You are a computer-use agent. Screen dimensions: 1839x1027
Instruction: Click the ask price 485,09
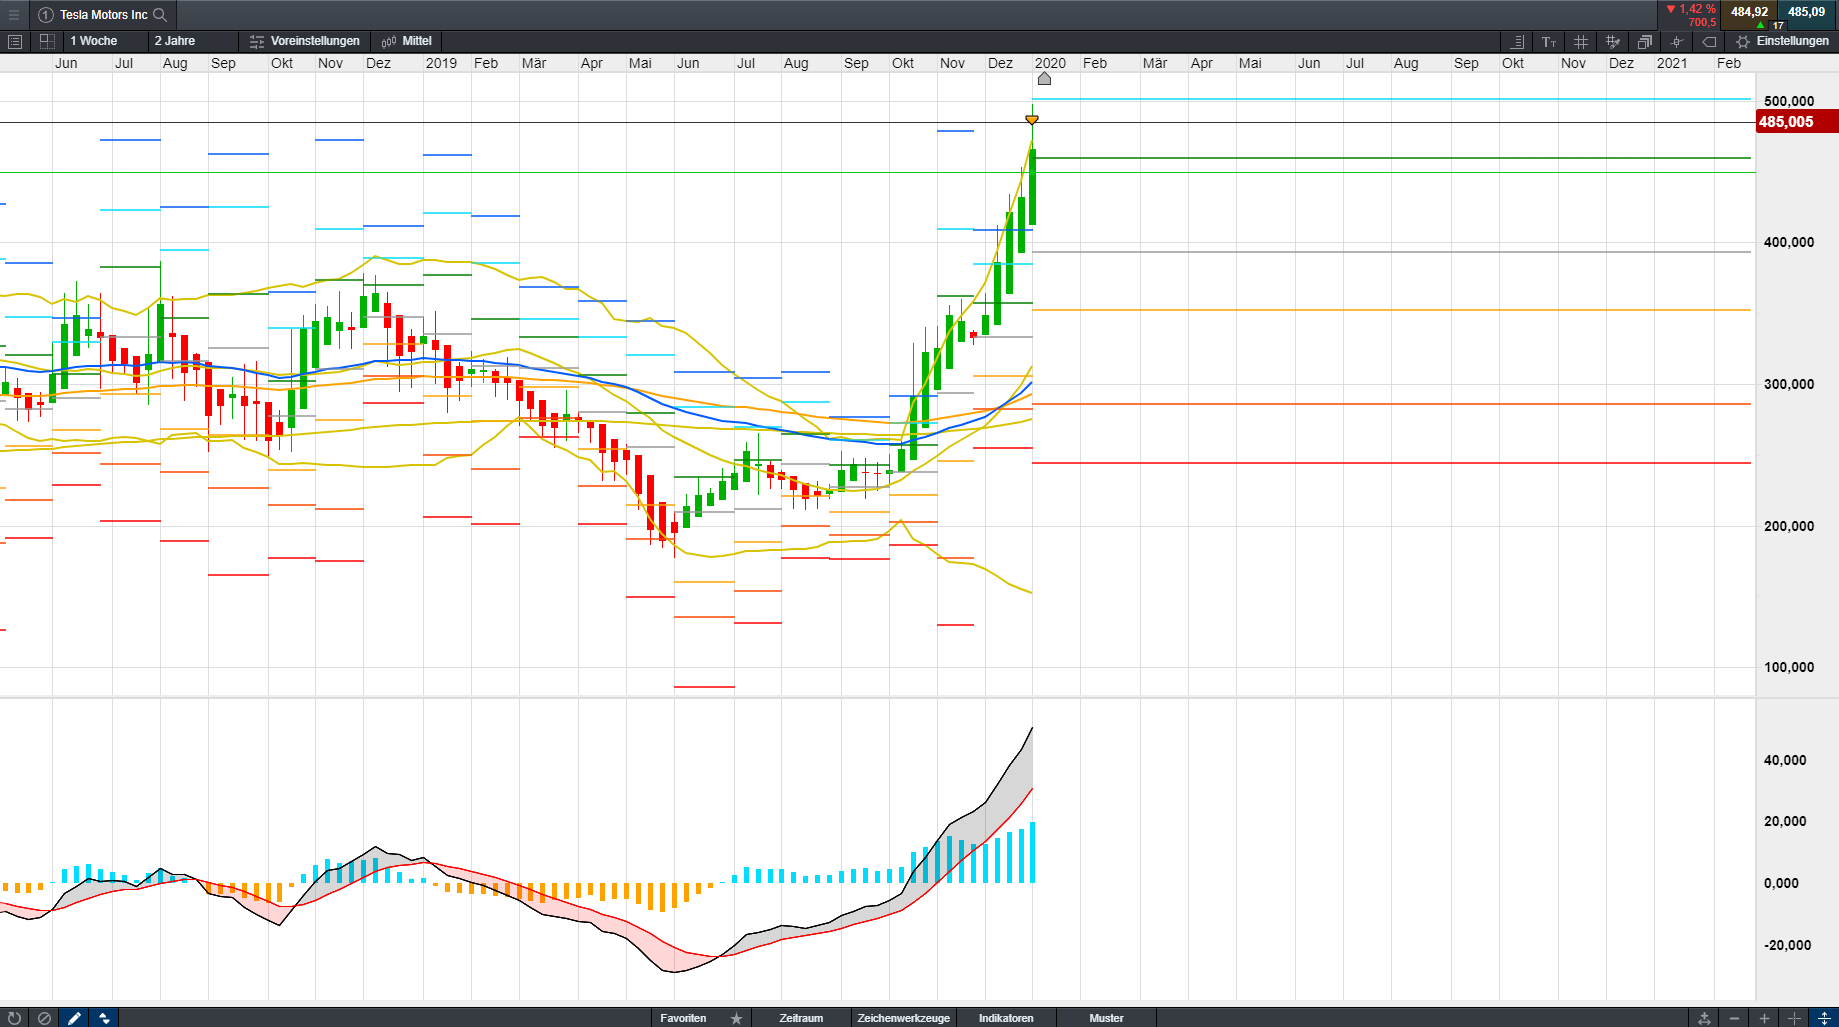1807,12
